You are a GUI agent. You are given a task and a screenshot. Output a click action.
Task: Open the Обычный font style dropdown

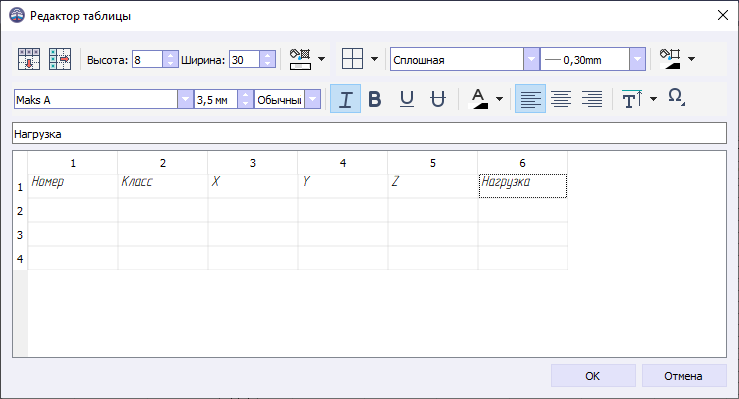[312, 99]
